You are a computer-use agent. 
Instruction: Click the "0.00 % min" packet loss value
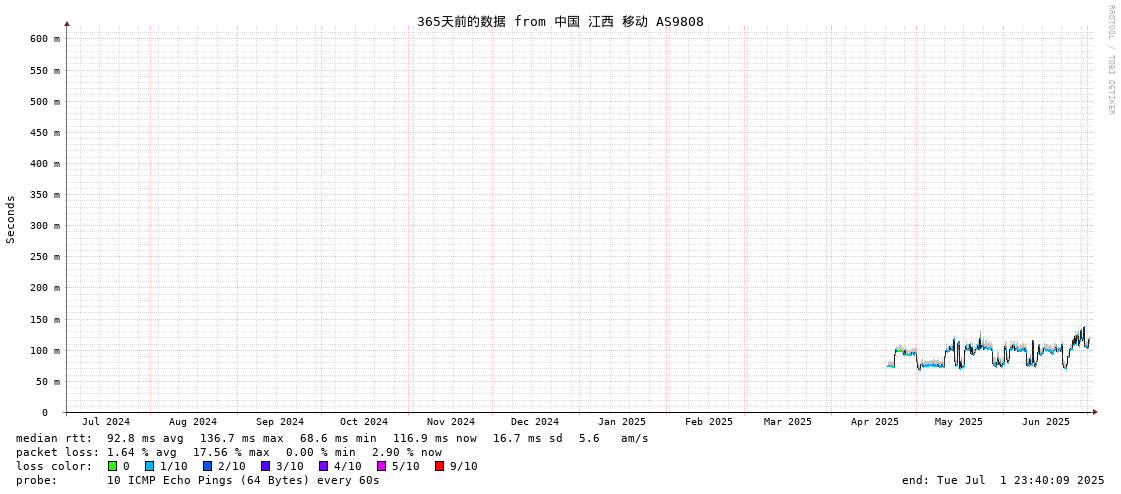click(x=325, y=452)
